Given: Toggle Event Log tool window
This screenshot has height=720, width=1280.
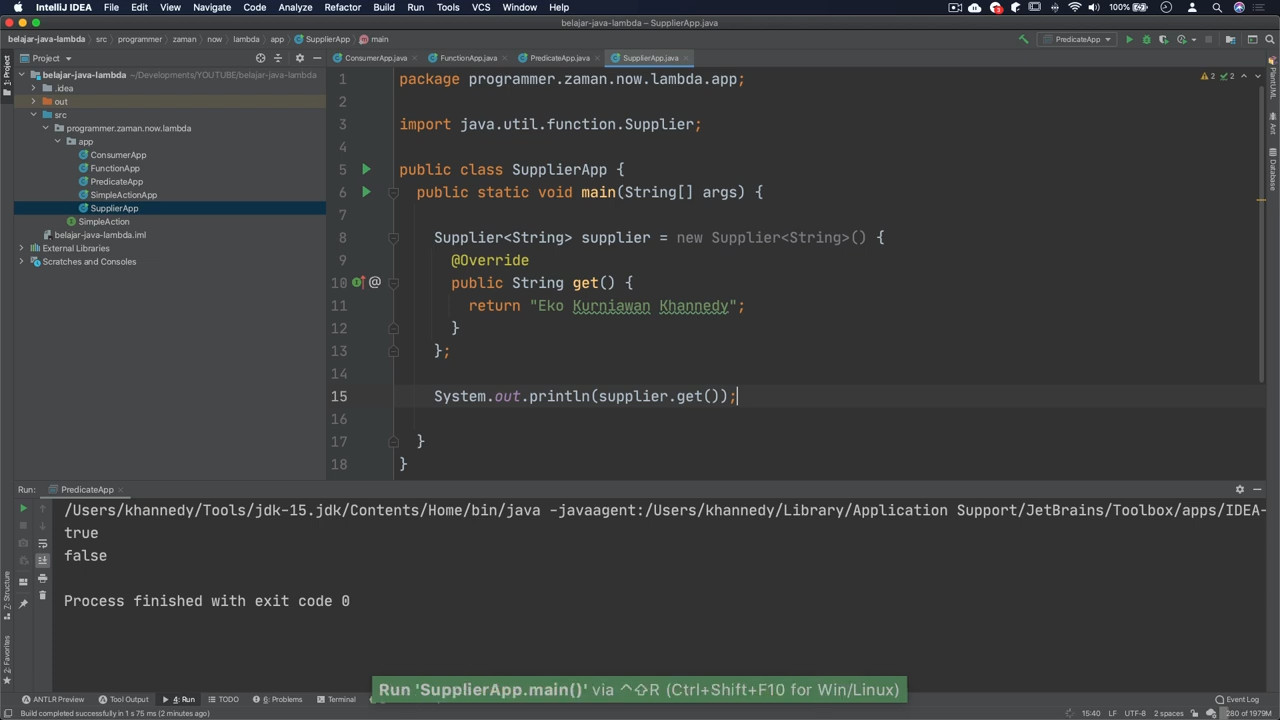Looking at the screenshot, I should coord(1237,699).
